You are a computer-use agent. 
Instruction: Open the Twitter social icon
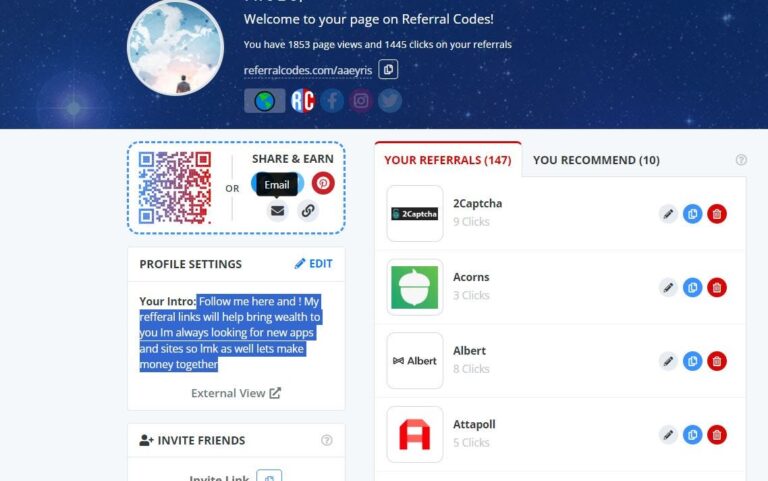390,101
